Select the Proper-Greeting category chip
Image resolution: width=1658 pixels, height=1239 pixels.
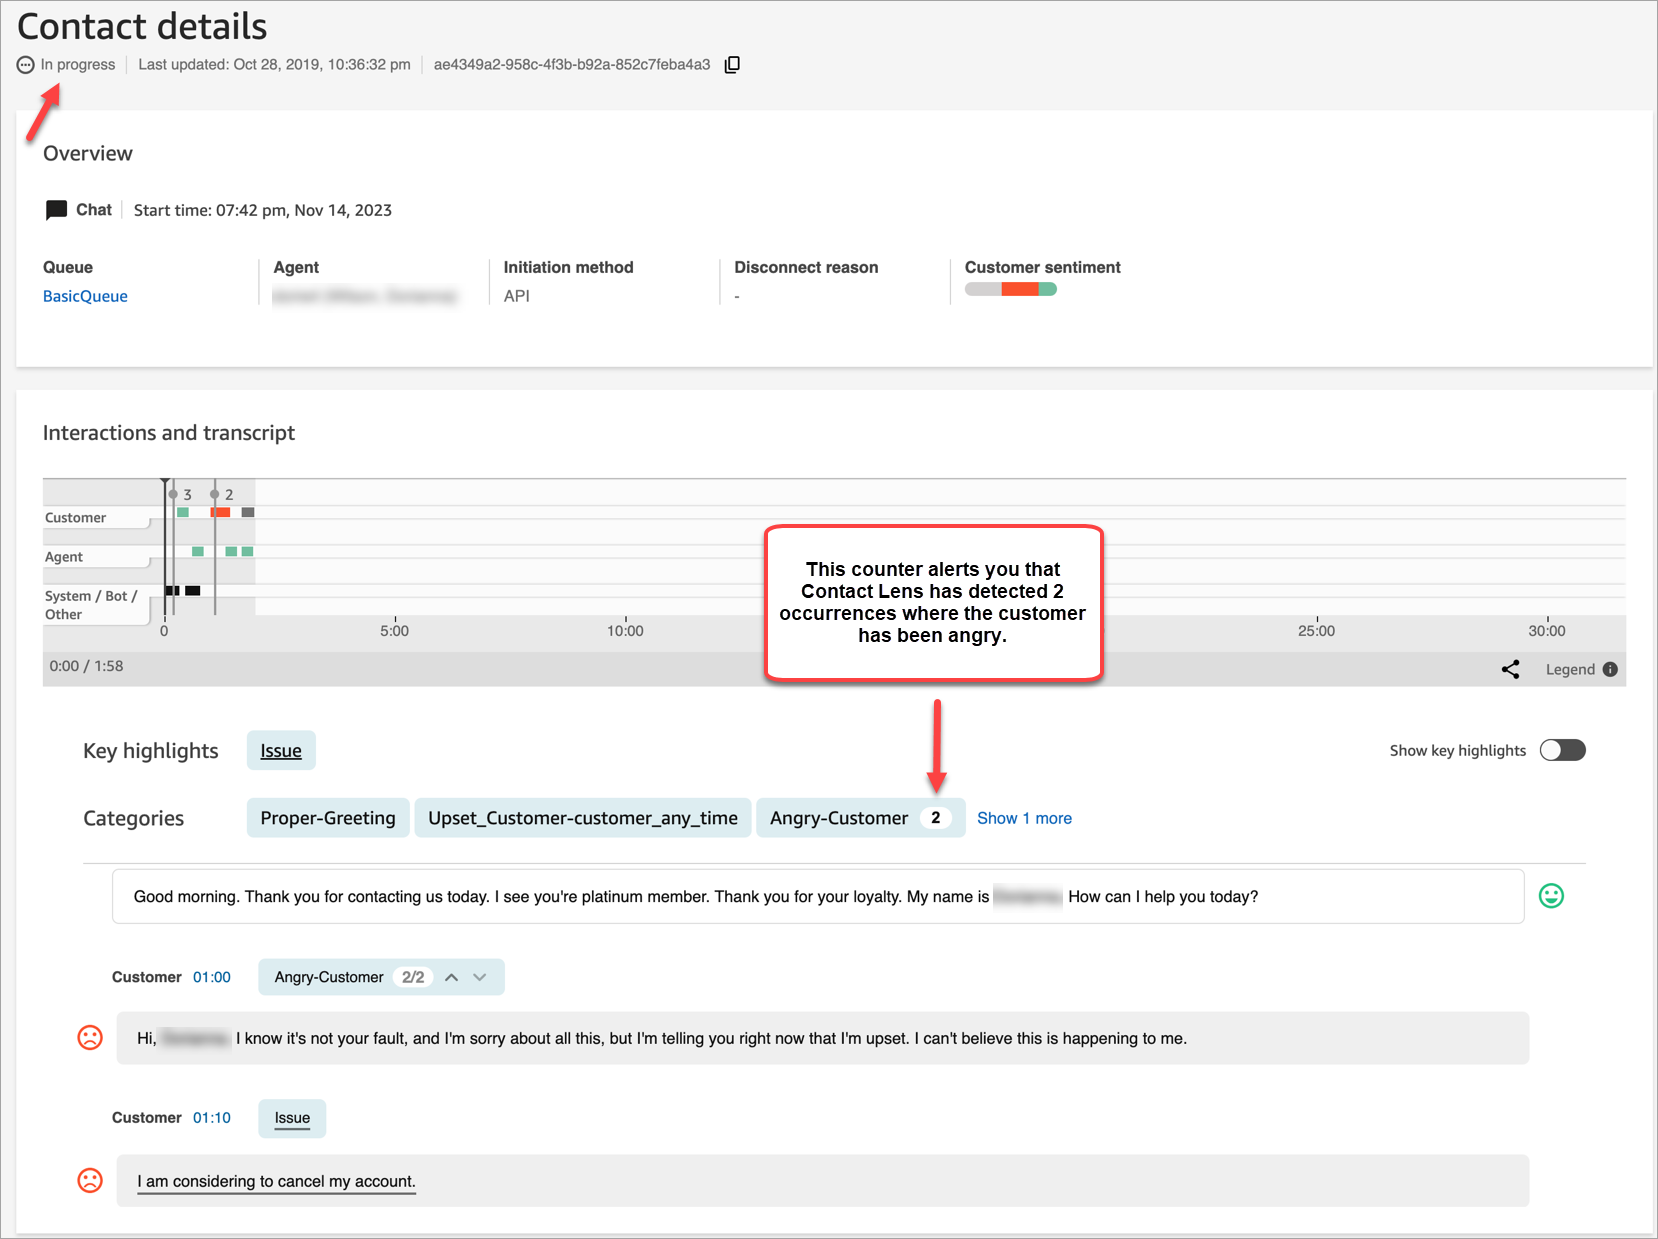tap(327, 817)
